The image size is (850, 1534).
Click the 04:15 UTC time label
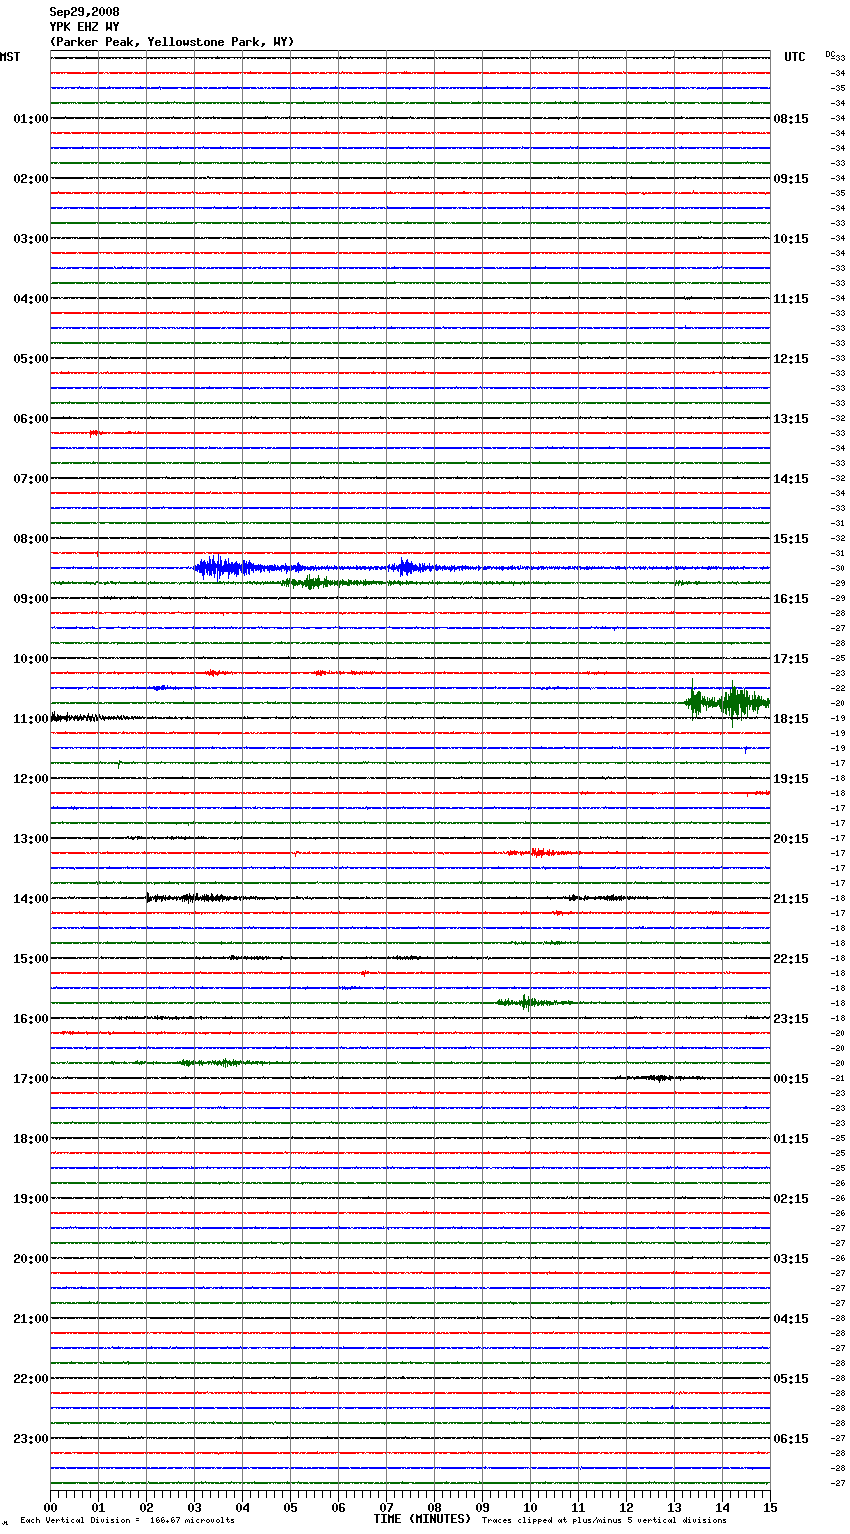point(791,1319)
